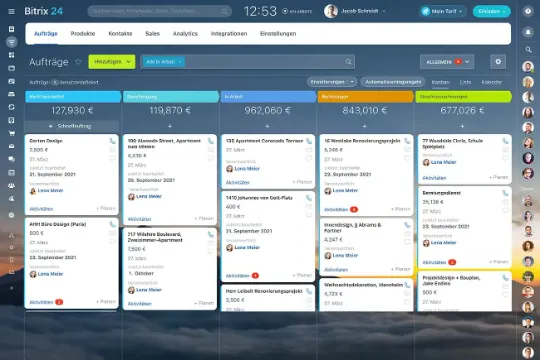Open the settings gear button
This screenshot has height=360, width=540.
pos(498,62)
